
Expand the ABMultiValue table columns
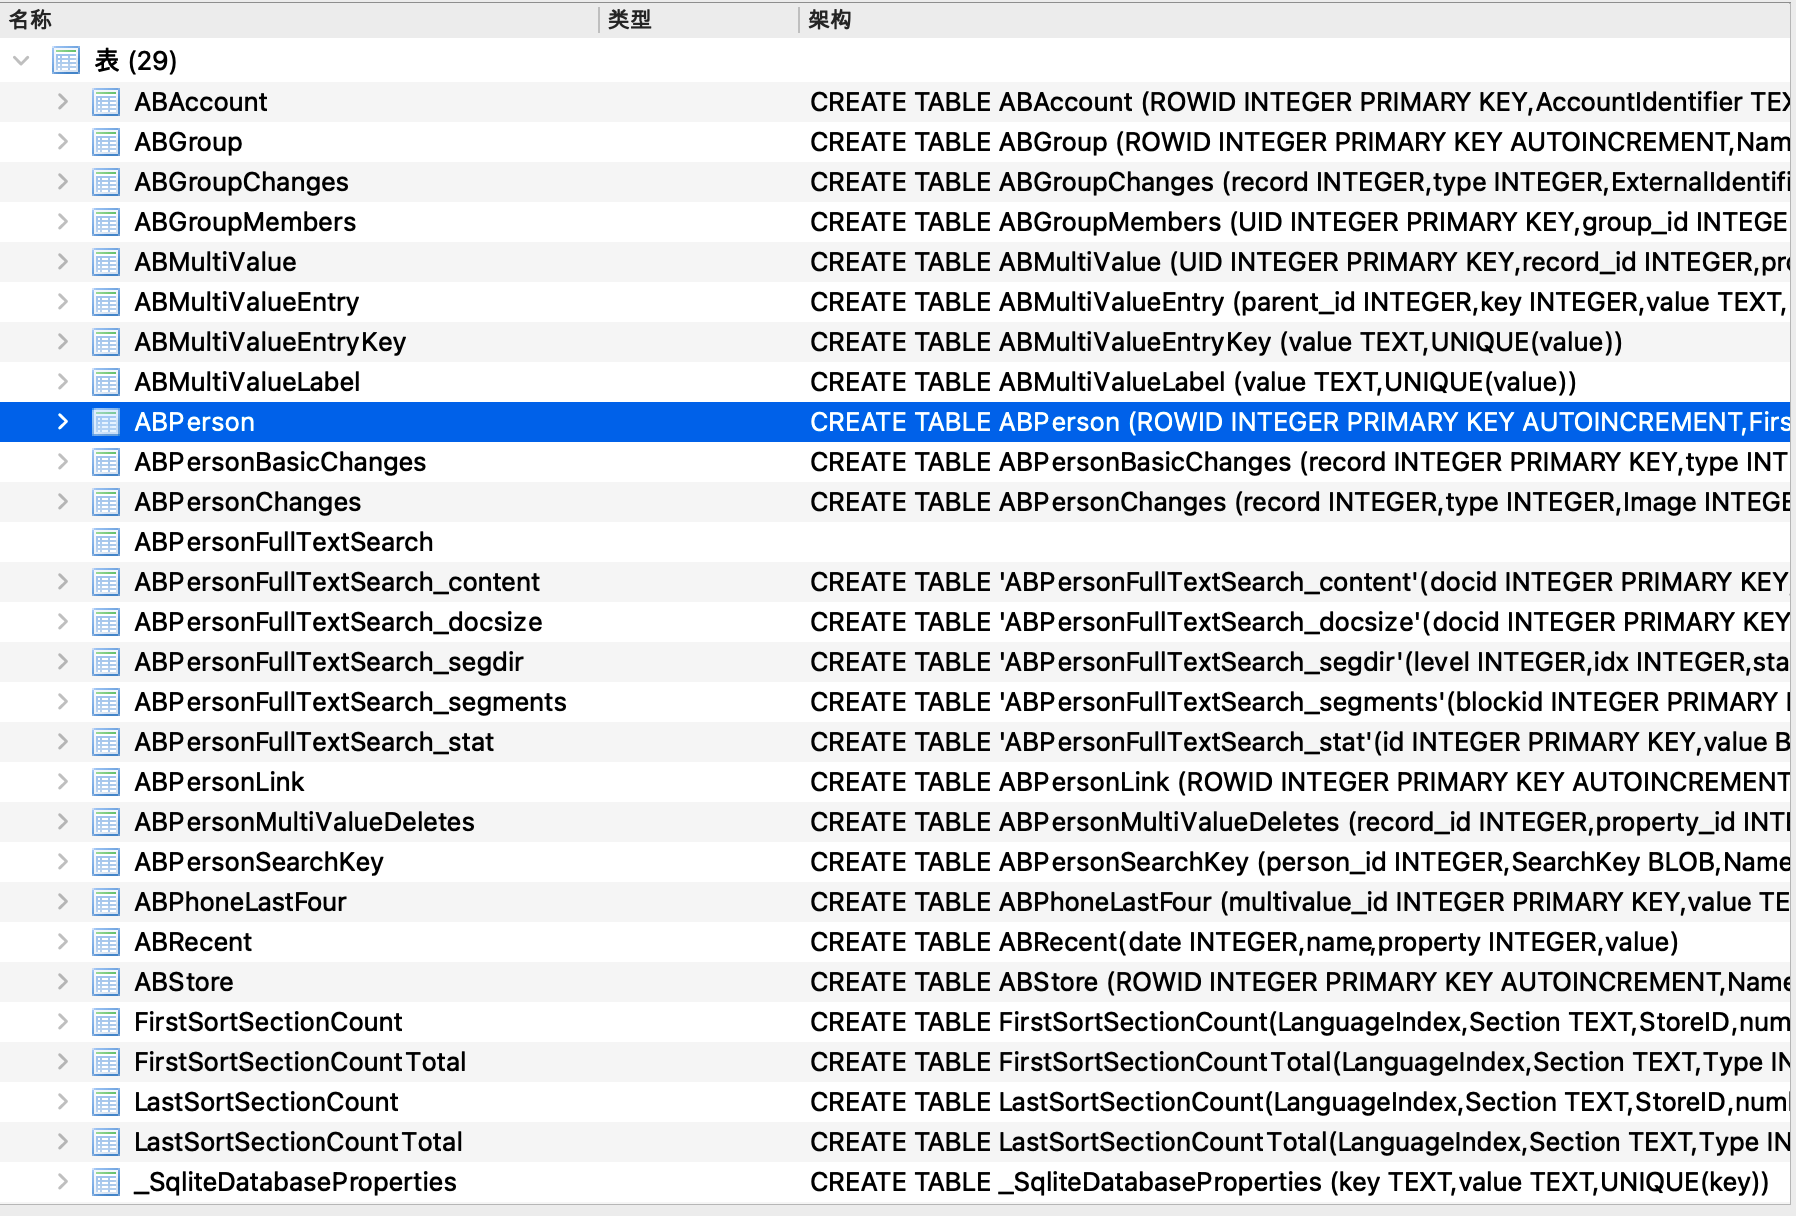62,262
